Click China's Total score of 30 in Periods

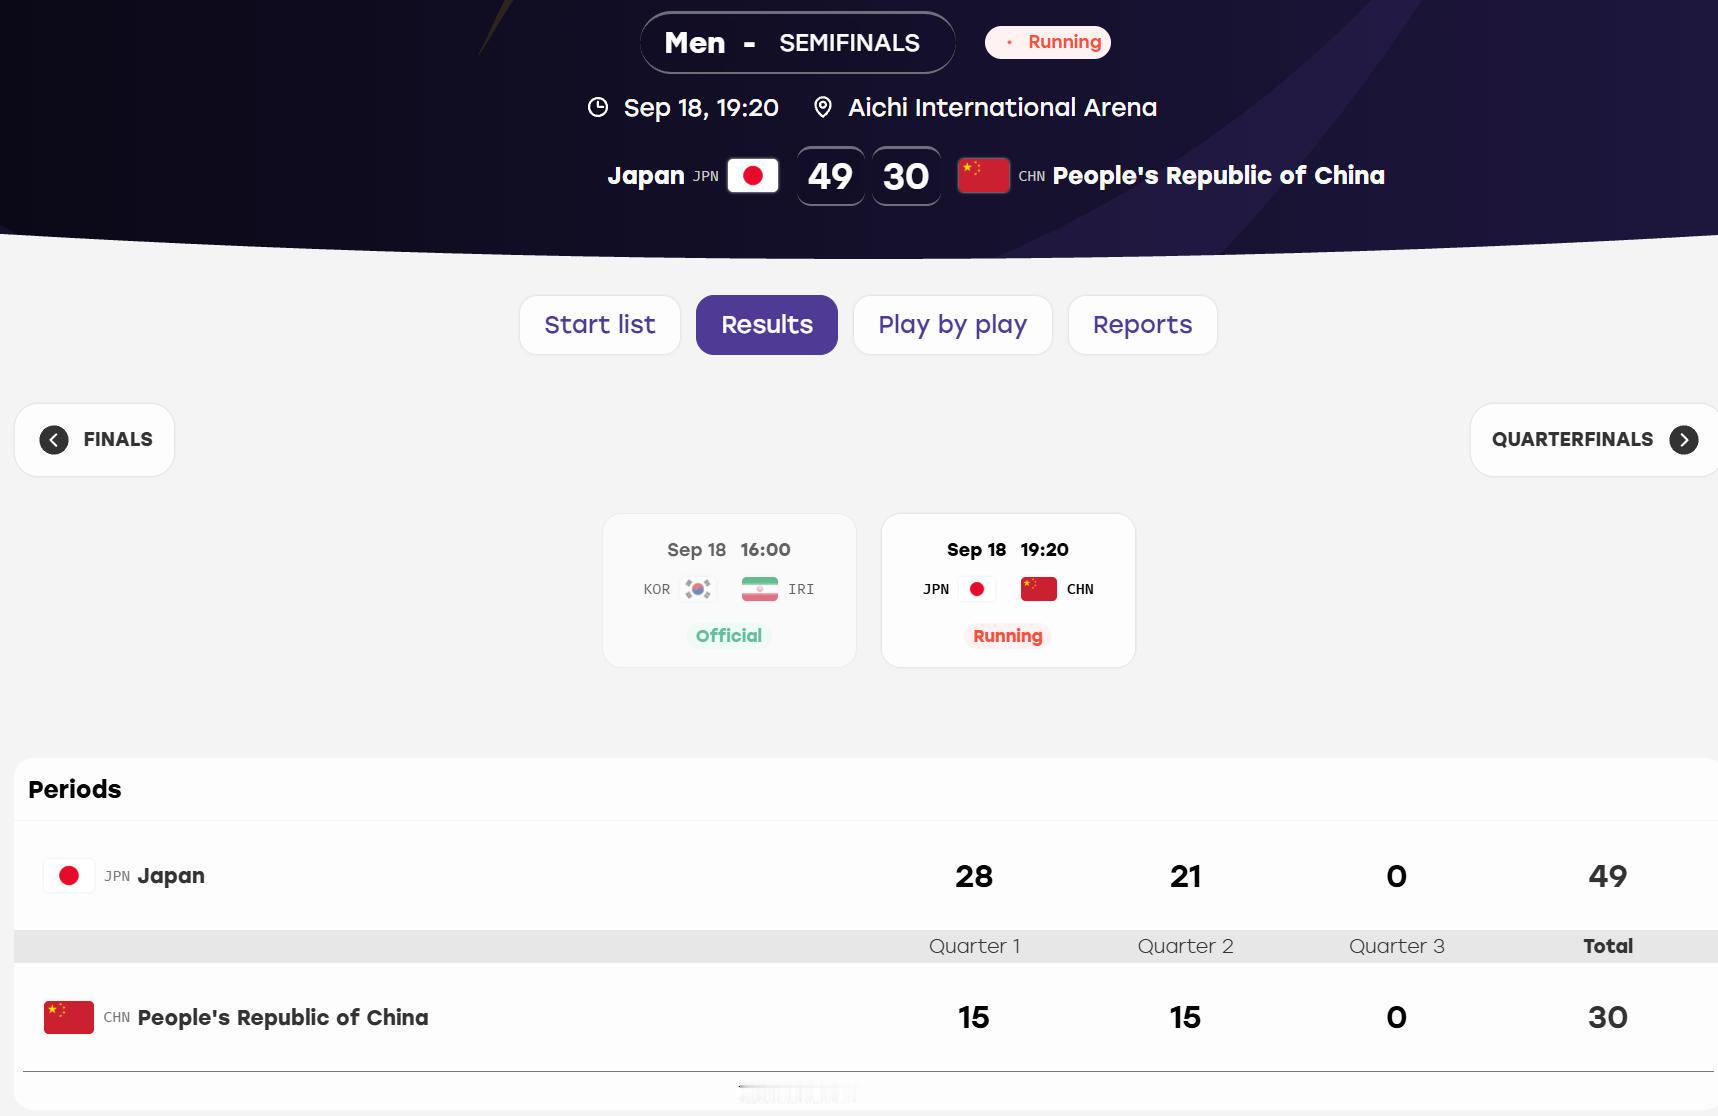1608,1018
